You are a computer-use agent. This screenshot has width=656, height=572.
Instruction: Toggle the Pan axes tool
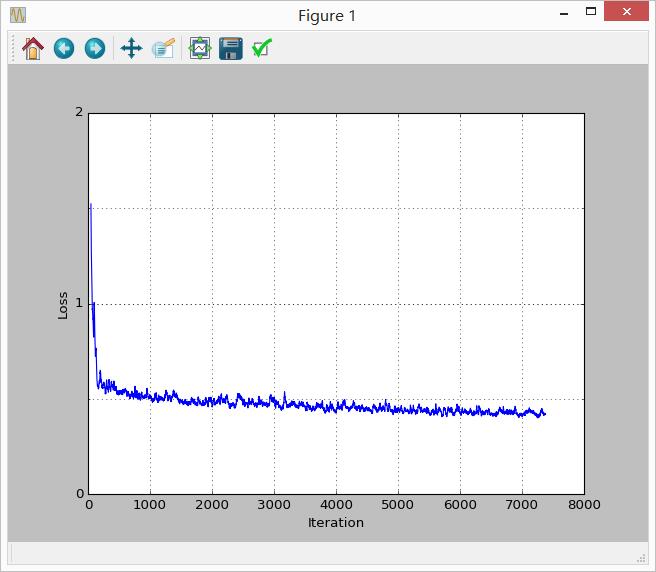tap(130, 48)
